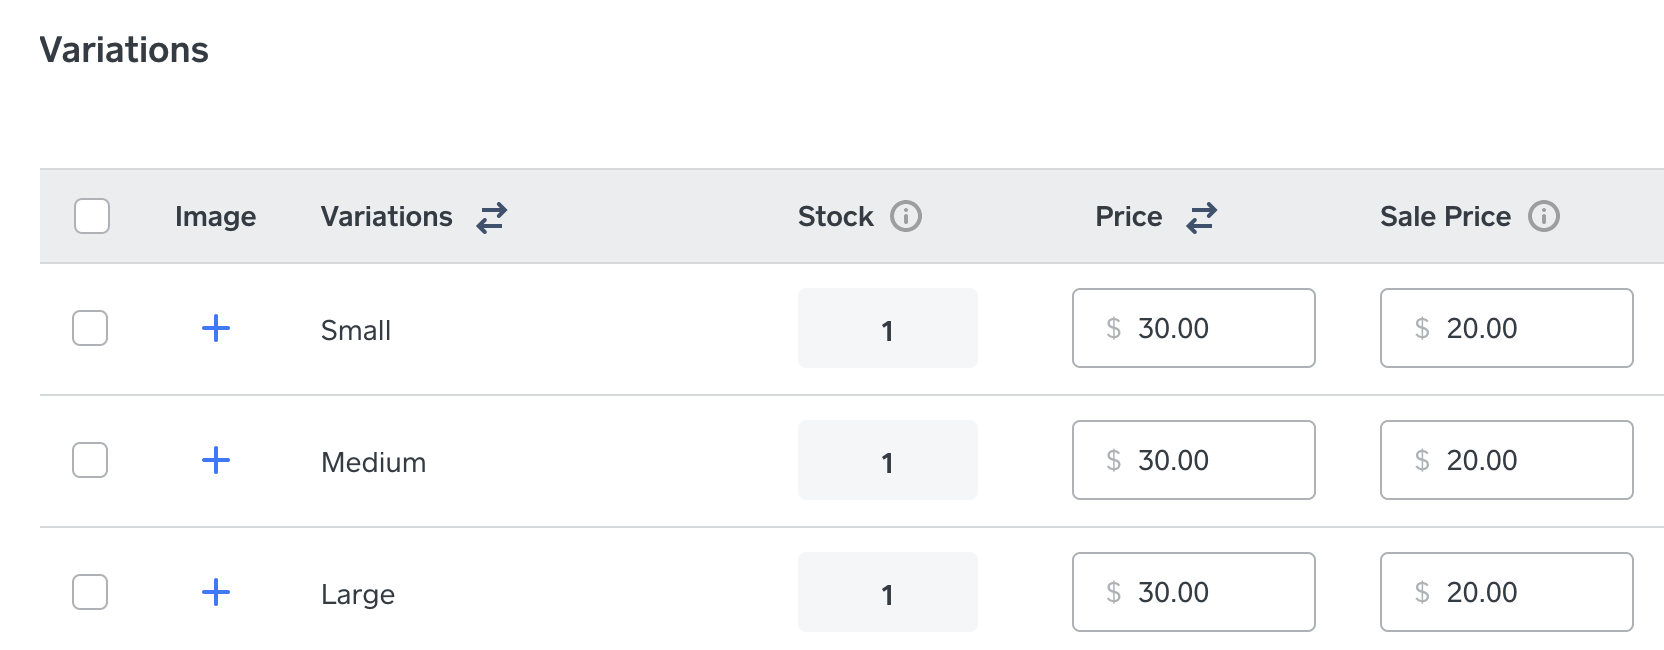Click the Sale Price info icon

click(1543, 216)
